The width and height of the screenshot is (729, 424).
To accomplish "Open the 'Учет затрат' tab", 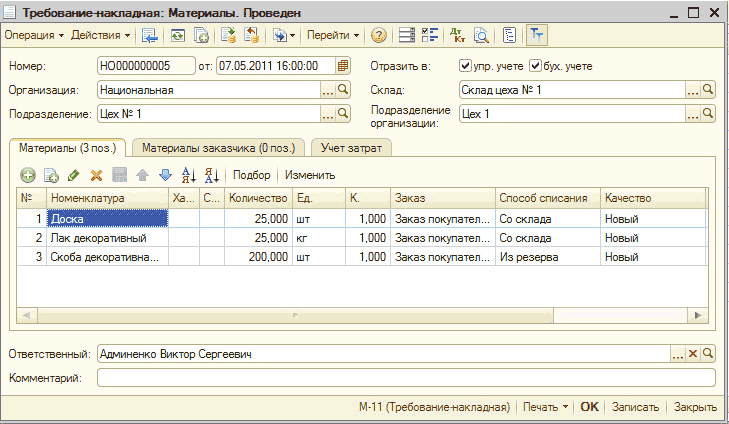I will pyautogui.click(x=352, y=147).
